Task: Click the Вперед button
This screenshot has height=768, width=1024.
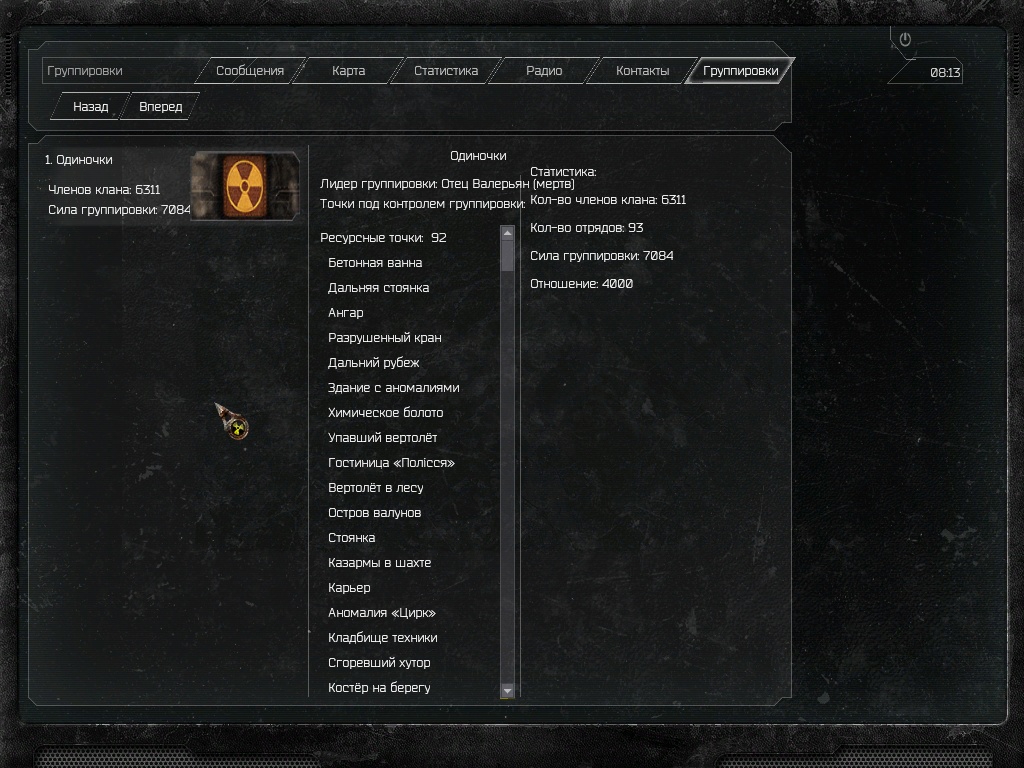Action: (161, 106)
